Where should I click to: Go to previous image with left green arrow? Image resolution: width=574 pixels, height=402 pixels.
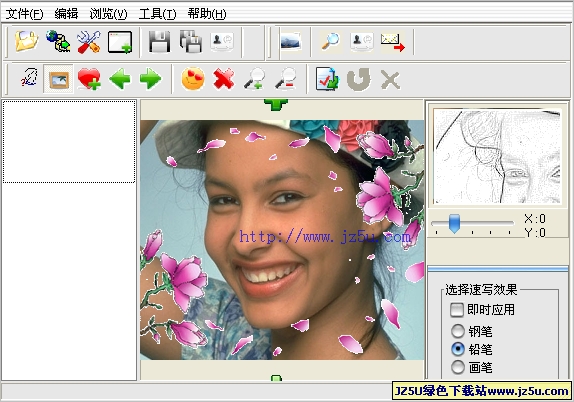(x=120, y=78)
